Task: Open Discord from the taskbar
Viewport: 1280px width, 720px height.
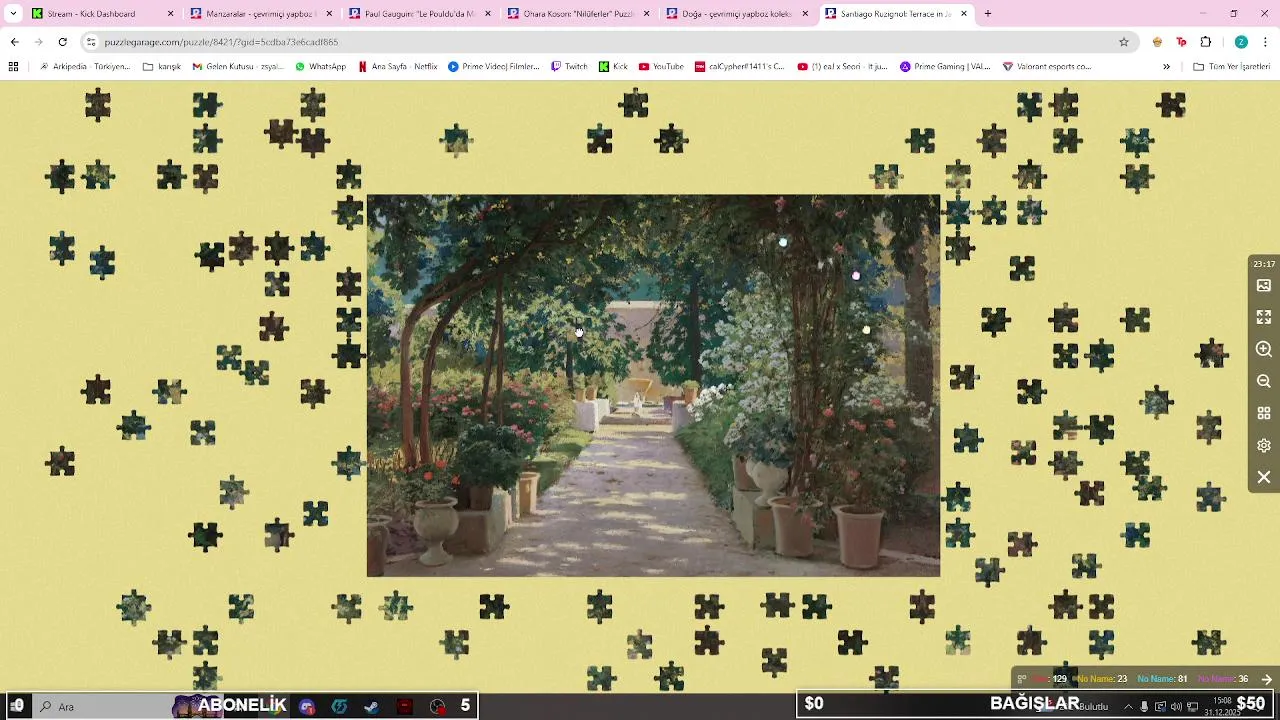Action: pyautogui.click(x=307, y=706)
